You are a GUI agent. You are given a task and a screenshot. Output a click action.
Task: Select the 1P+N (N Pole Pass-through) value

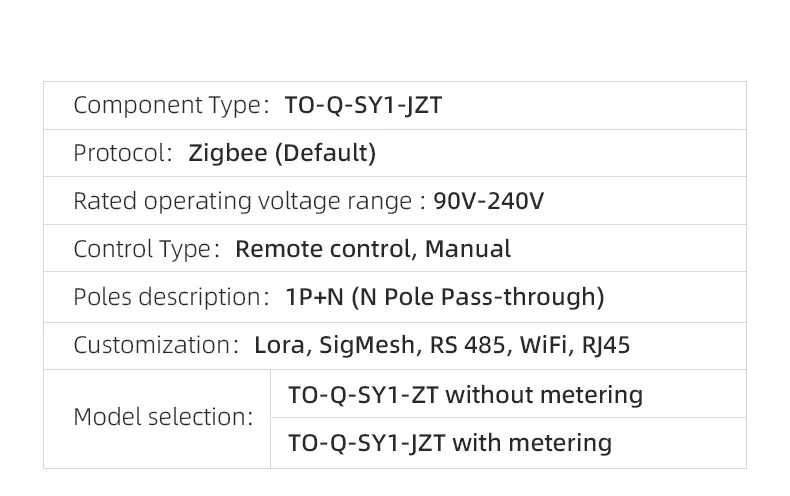click(x=445, y=297)
